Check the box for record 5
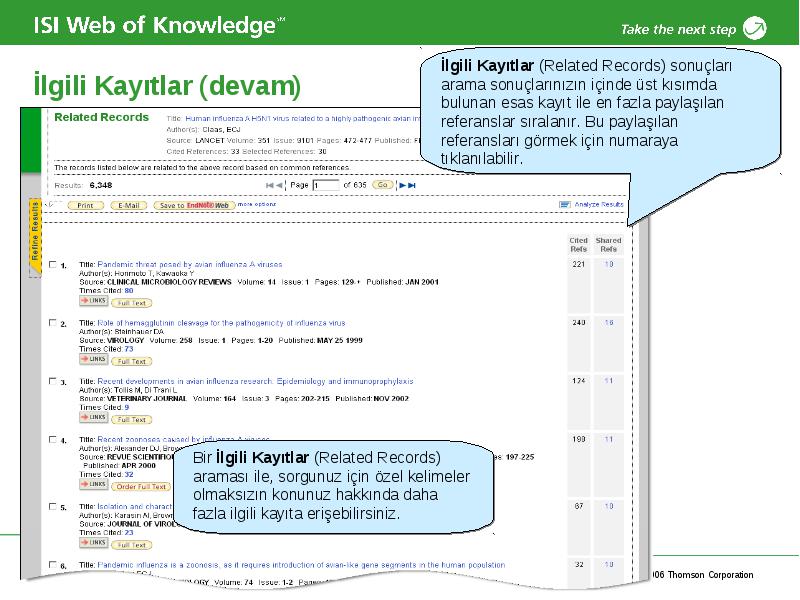The image size is (800, 600). click(53, 506)
